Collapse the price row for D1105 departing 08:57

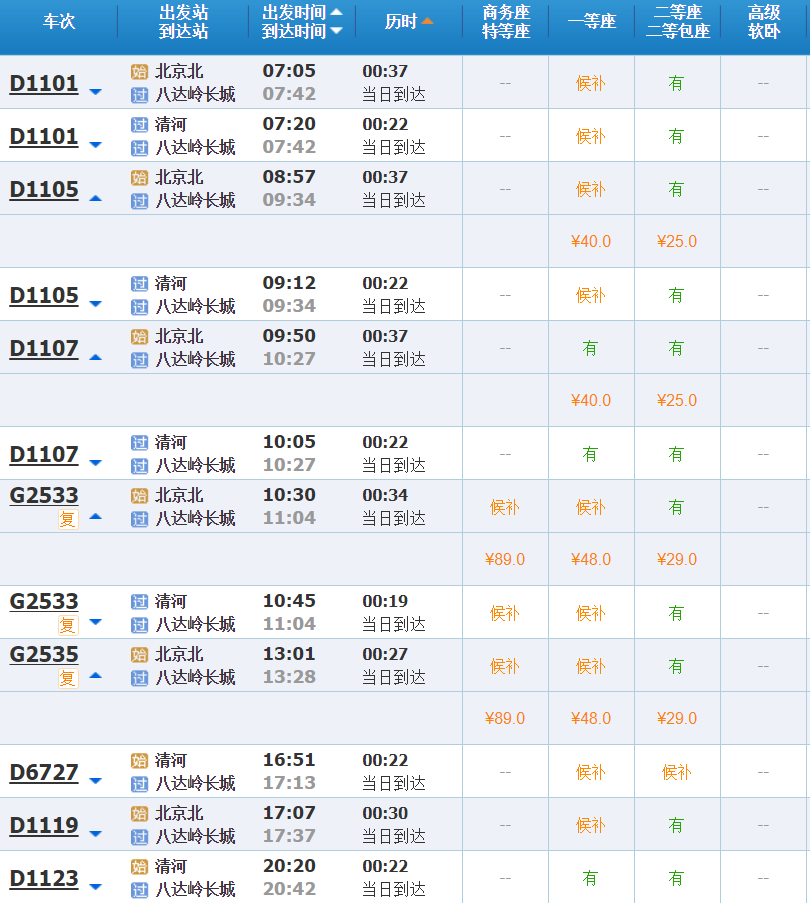click(x=96, y=198)
